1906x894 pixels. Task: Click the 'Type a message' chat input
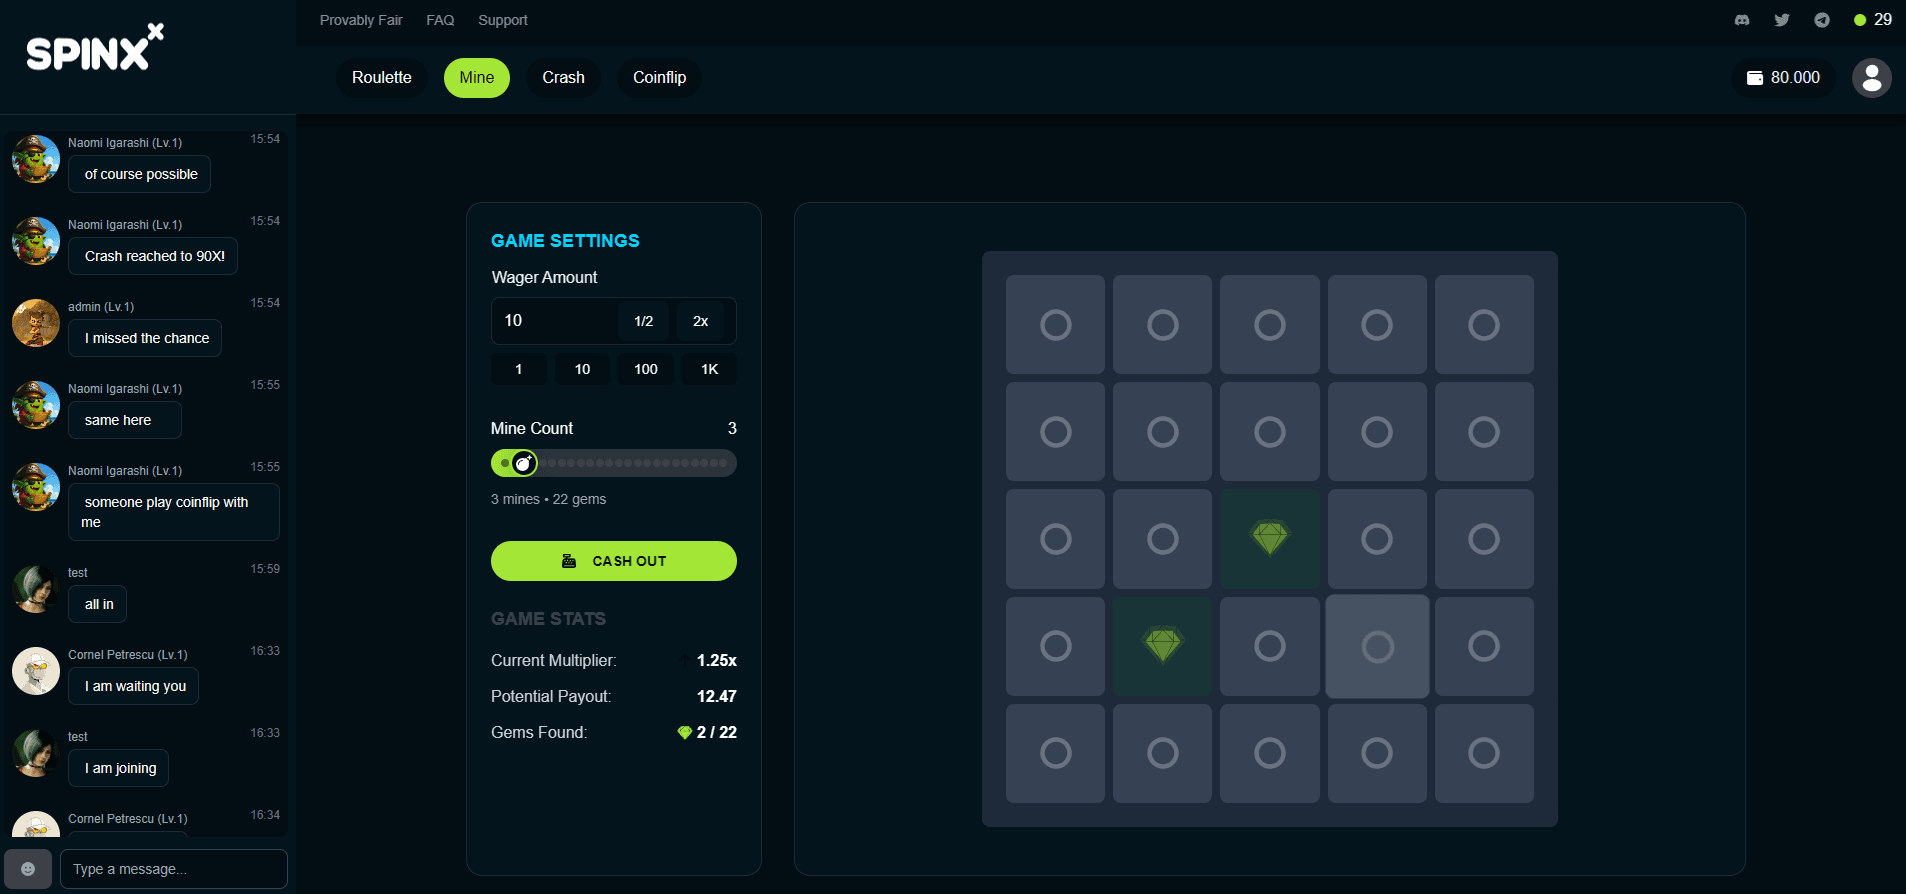(173, 869)
